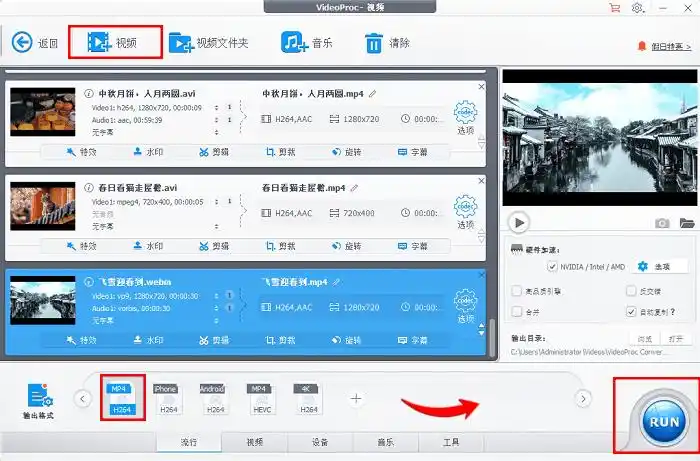Open codec options gear for first video

click(x=465, y=111)
